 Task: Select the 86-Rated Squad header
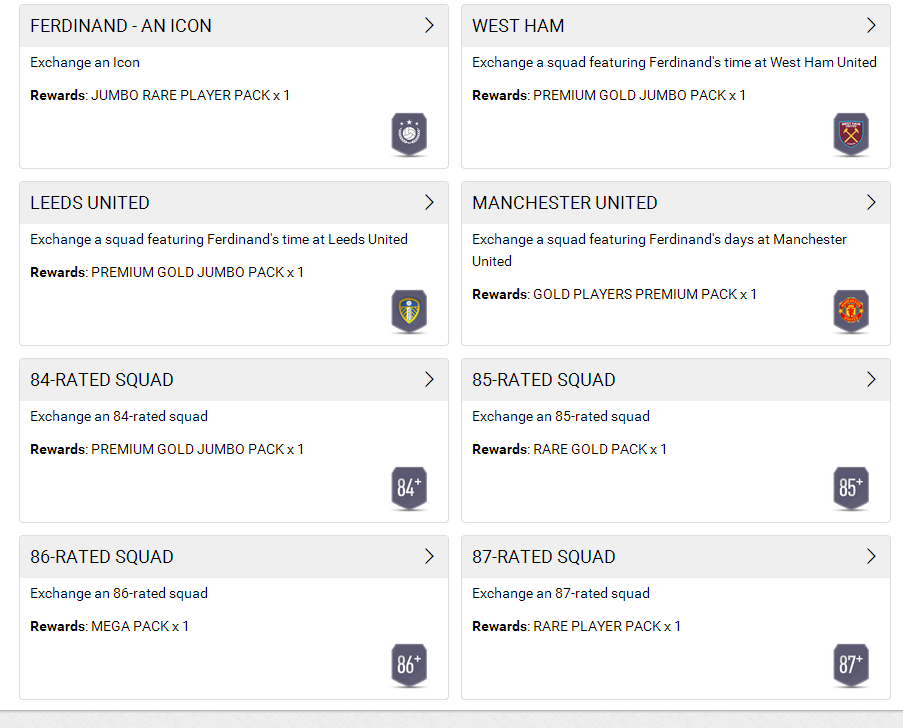coord(102,557)
